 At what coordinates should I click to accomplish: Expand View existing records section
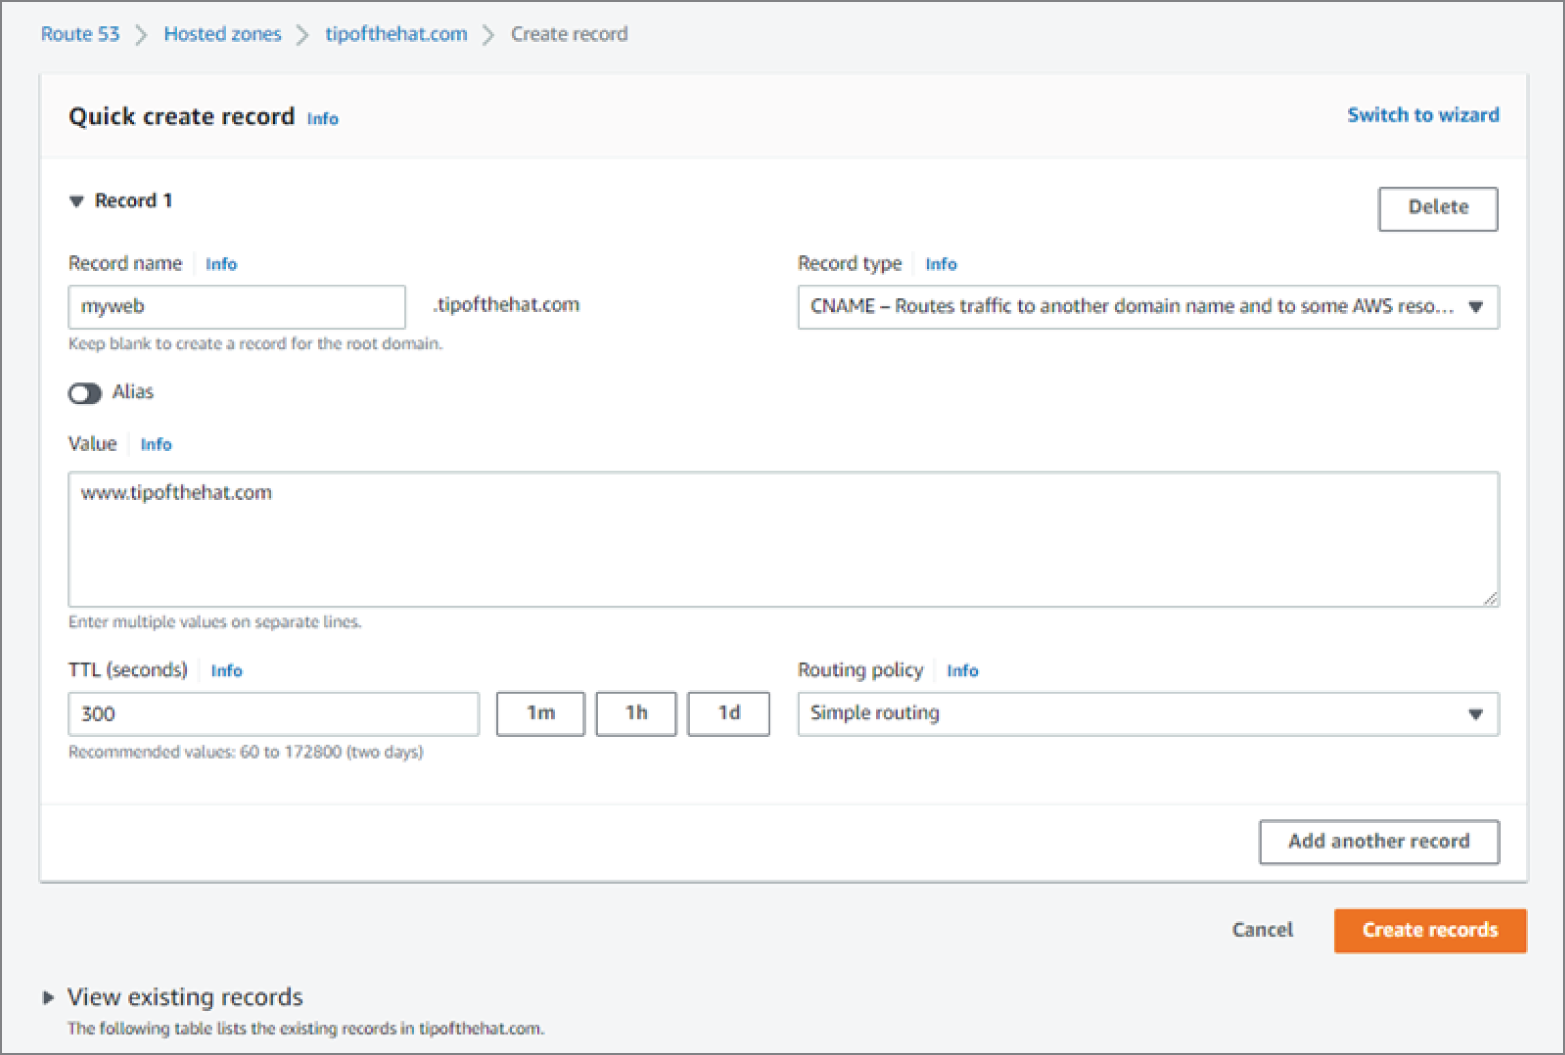coord(48,997)
